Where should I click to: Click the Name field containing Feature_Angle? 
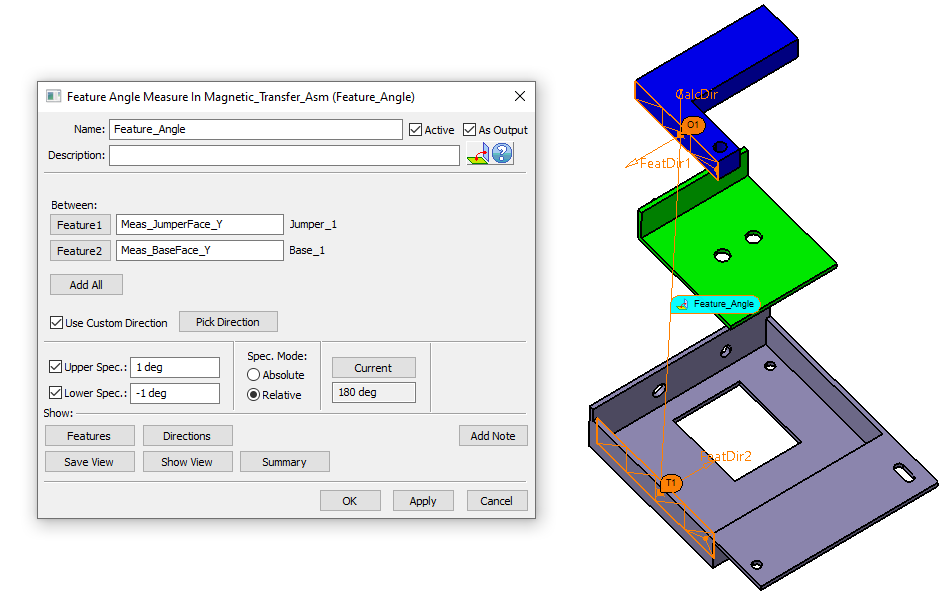[x=256, y=129]
